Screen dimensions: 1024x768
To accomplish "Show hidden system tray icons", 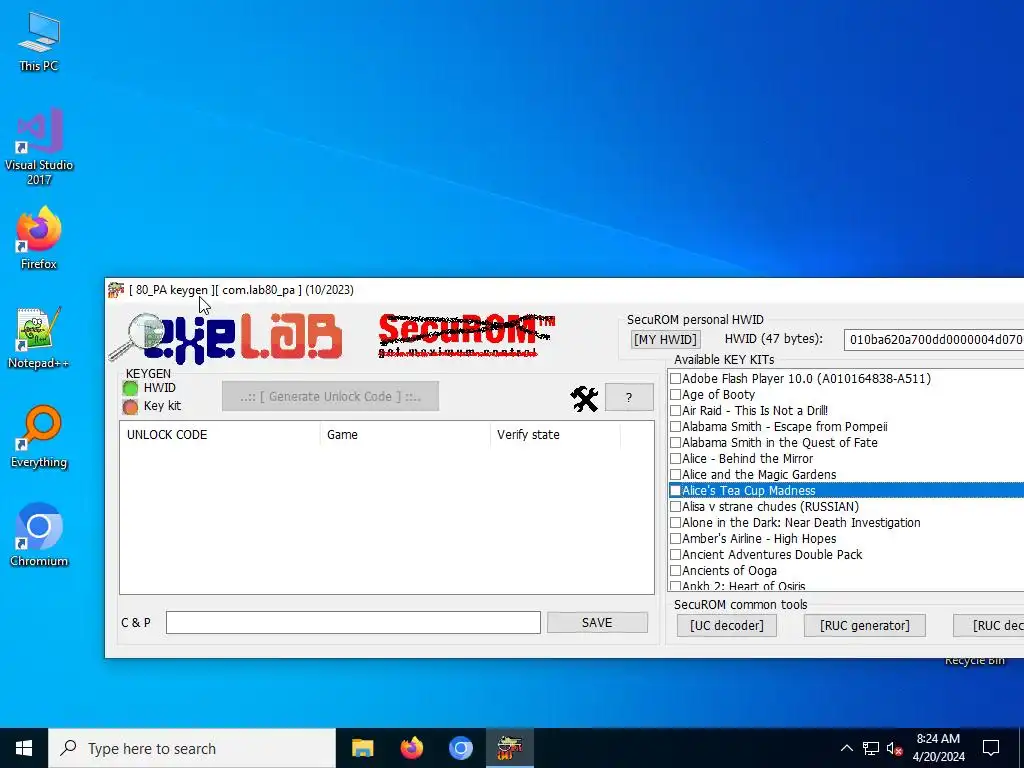I will (x=846, y=748).
